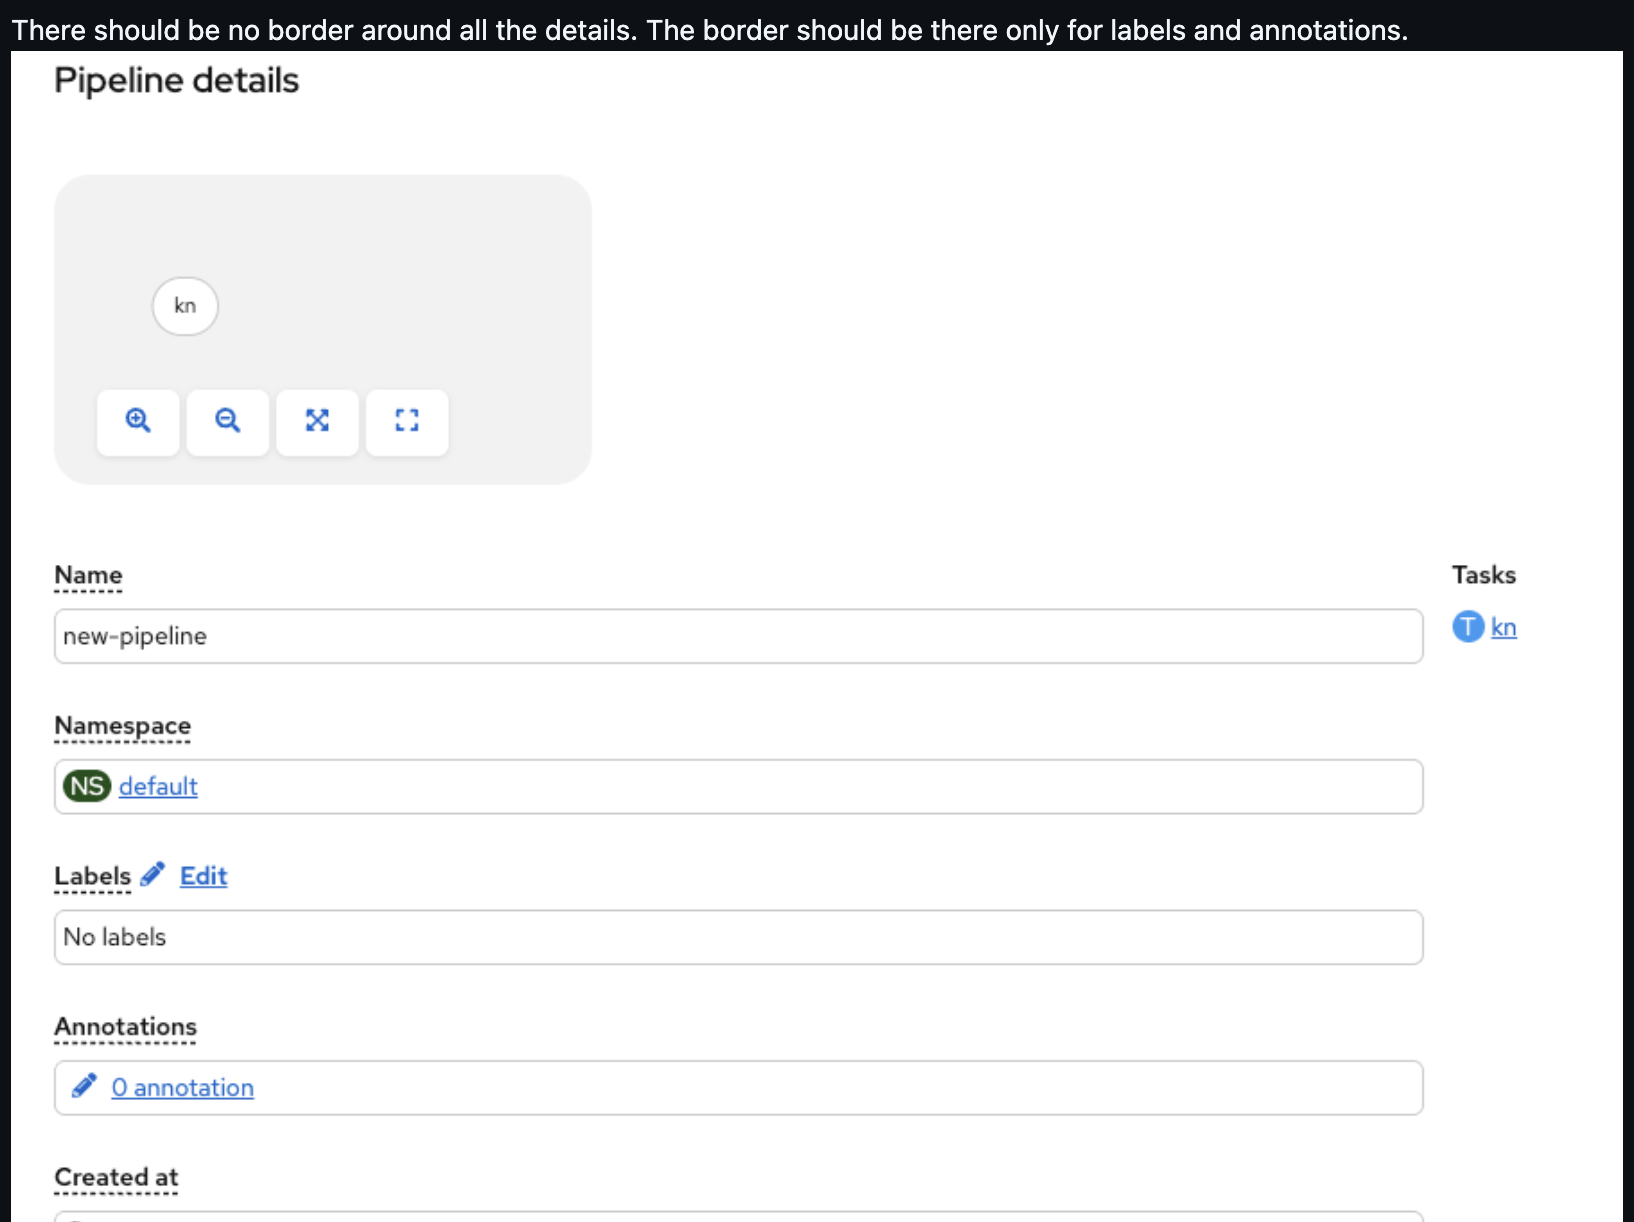Select the kn node in pipeline graph

(x=185, y=306)
